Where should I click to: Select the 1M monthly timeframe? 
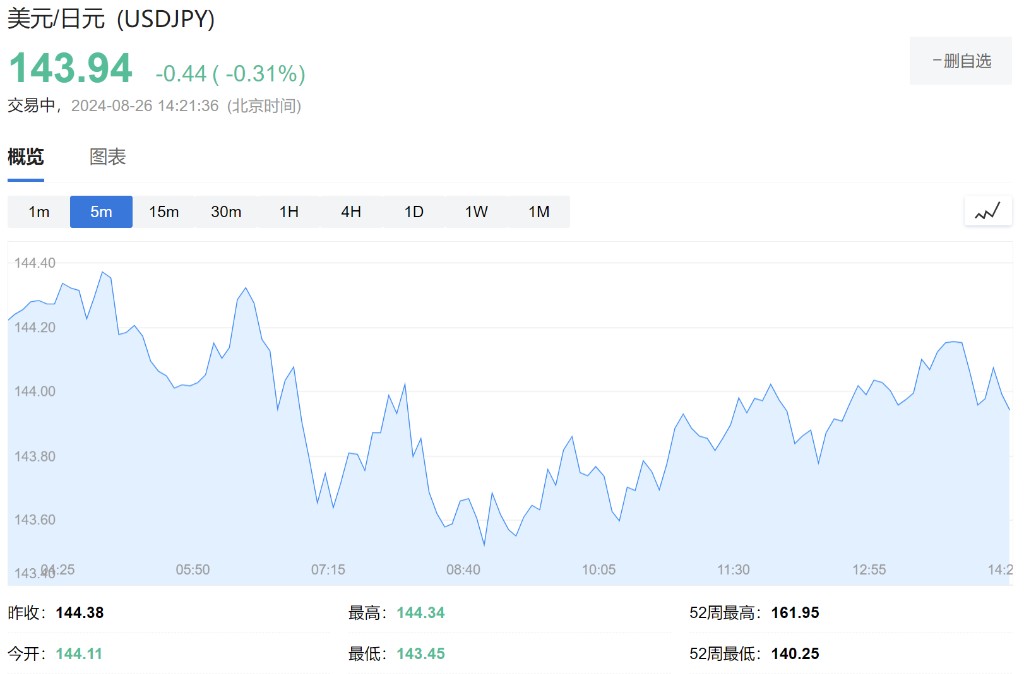(539, 212)
